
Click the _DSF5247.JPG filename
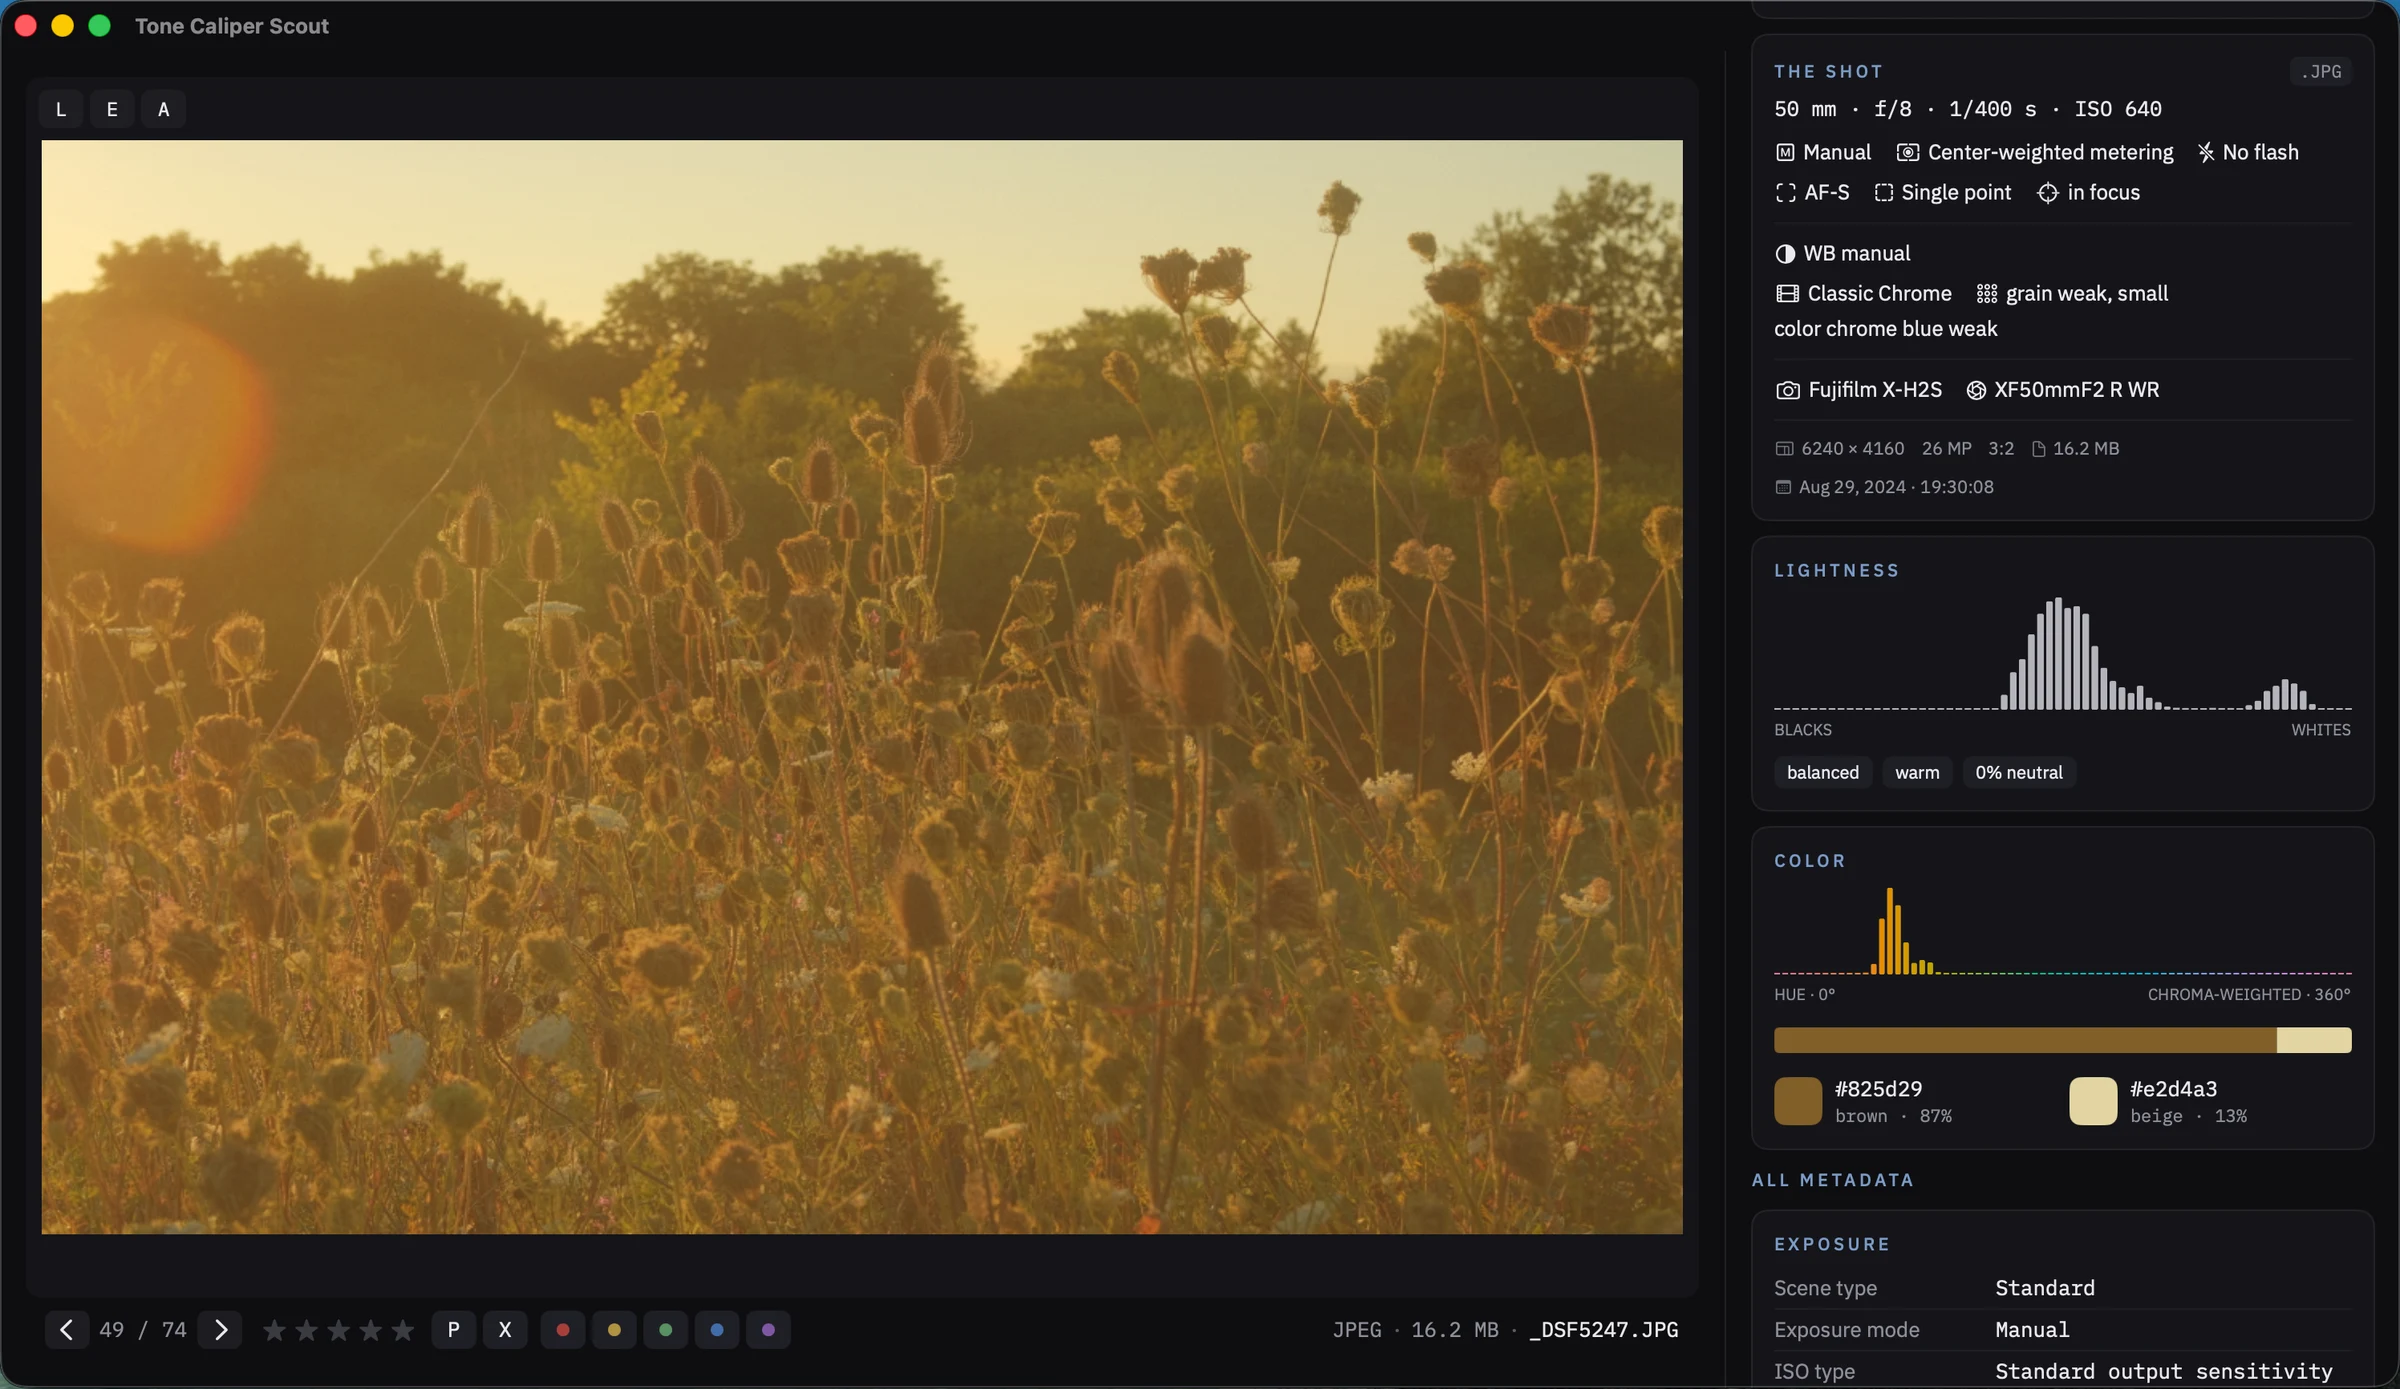click(x=1604, y=1330)
